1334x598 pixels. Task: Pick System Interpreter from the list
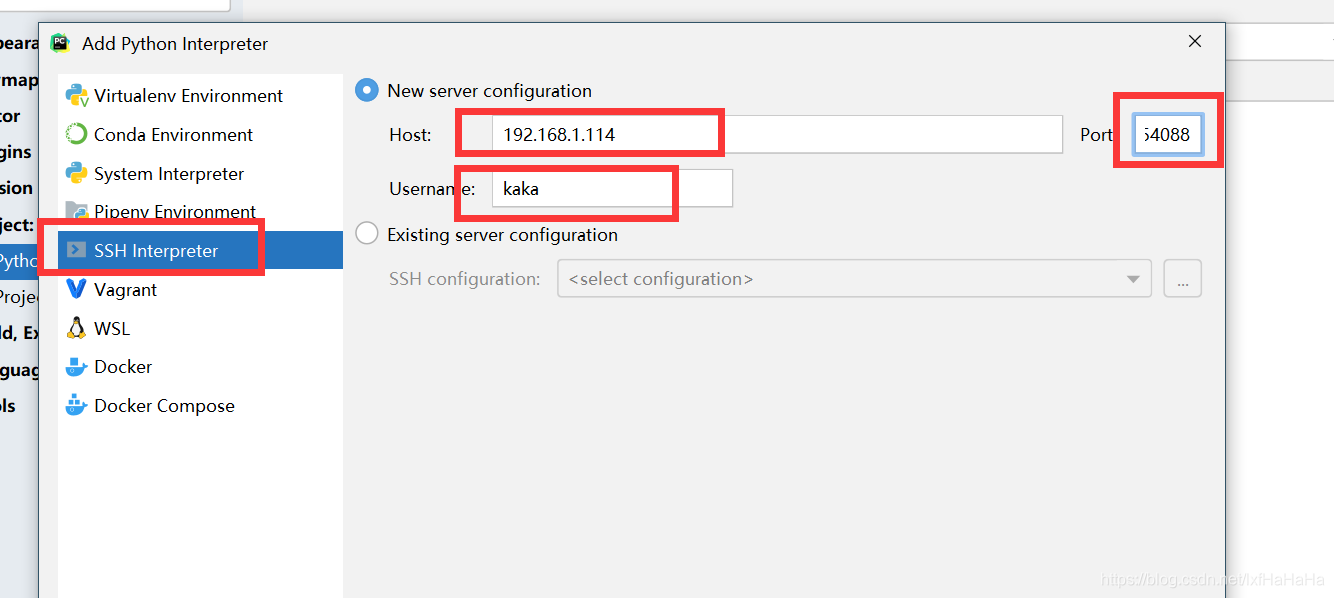[x=200, y=173]
